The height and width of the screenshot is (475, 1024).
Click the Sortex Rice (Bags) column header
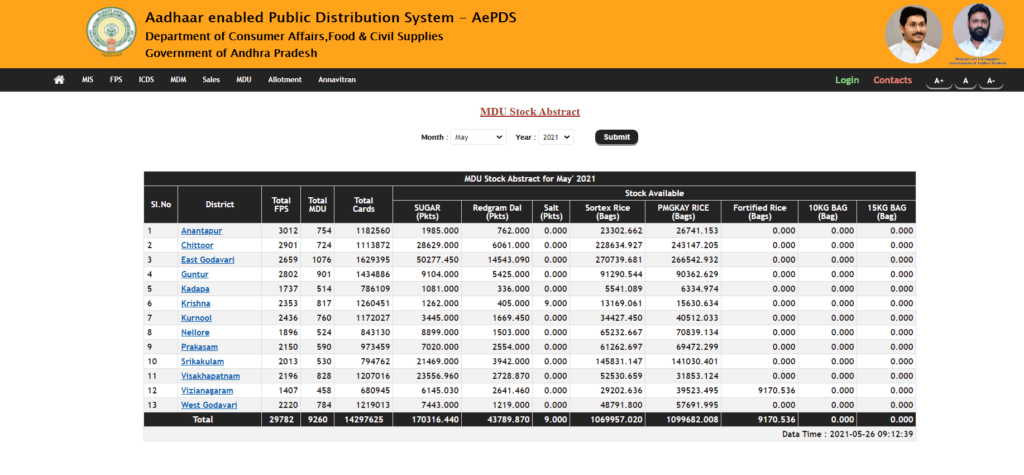coord(607,212)
